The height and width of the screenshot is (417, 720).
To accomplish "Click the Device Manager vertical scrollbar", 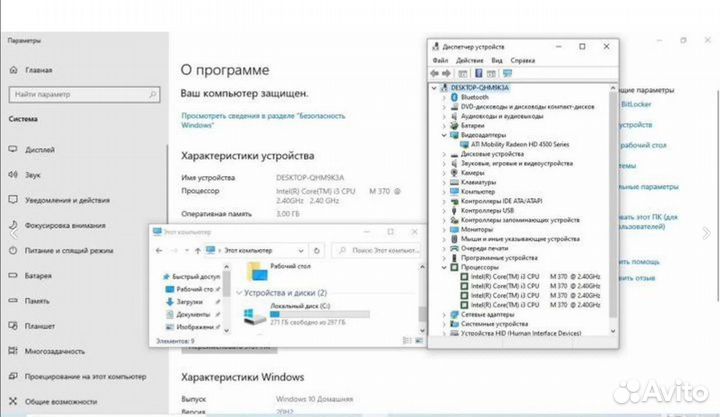I will tap(613, 204).
